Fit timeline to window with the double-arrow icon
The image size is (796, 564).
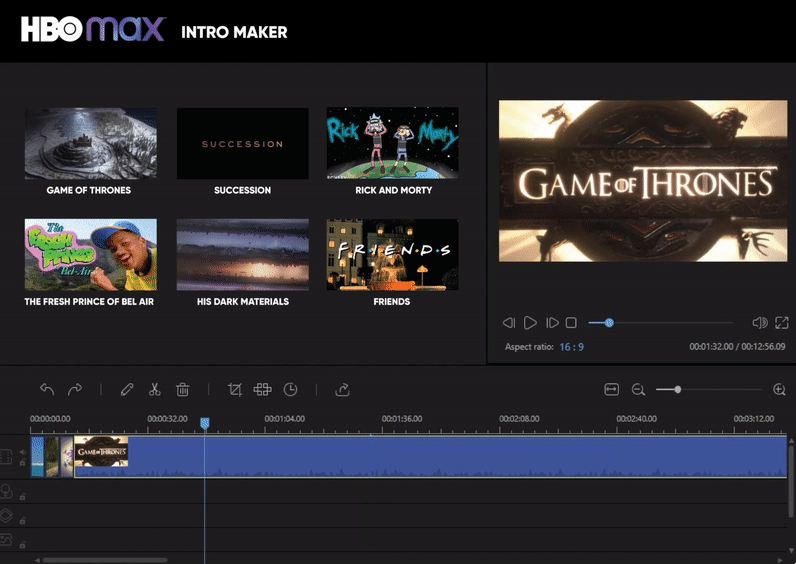point(611,389)
